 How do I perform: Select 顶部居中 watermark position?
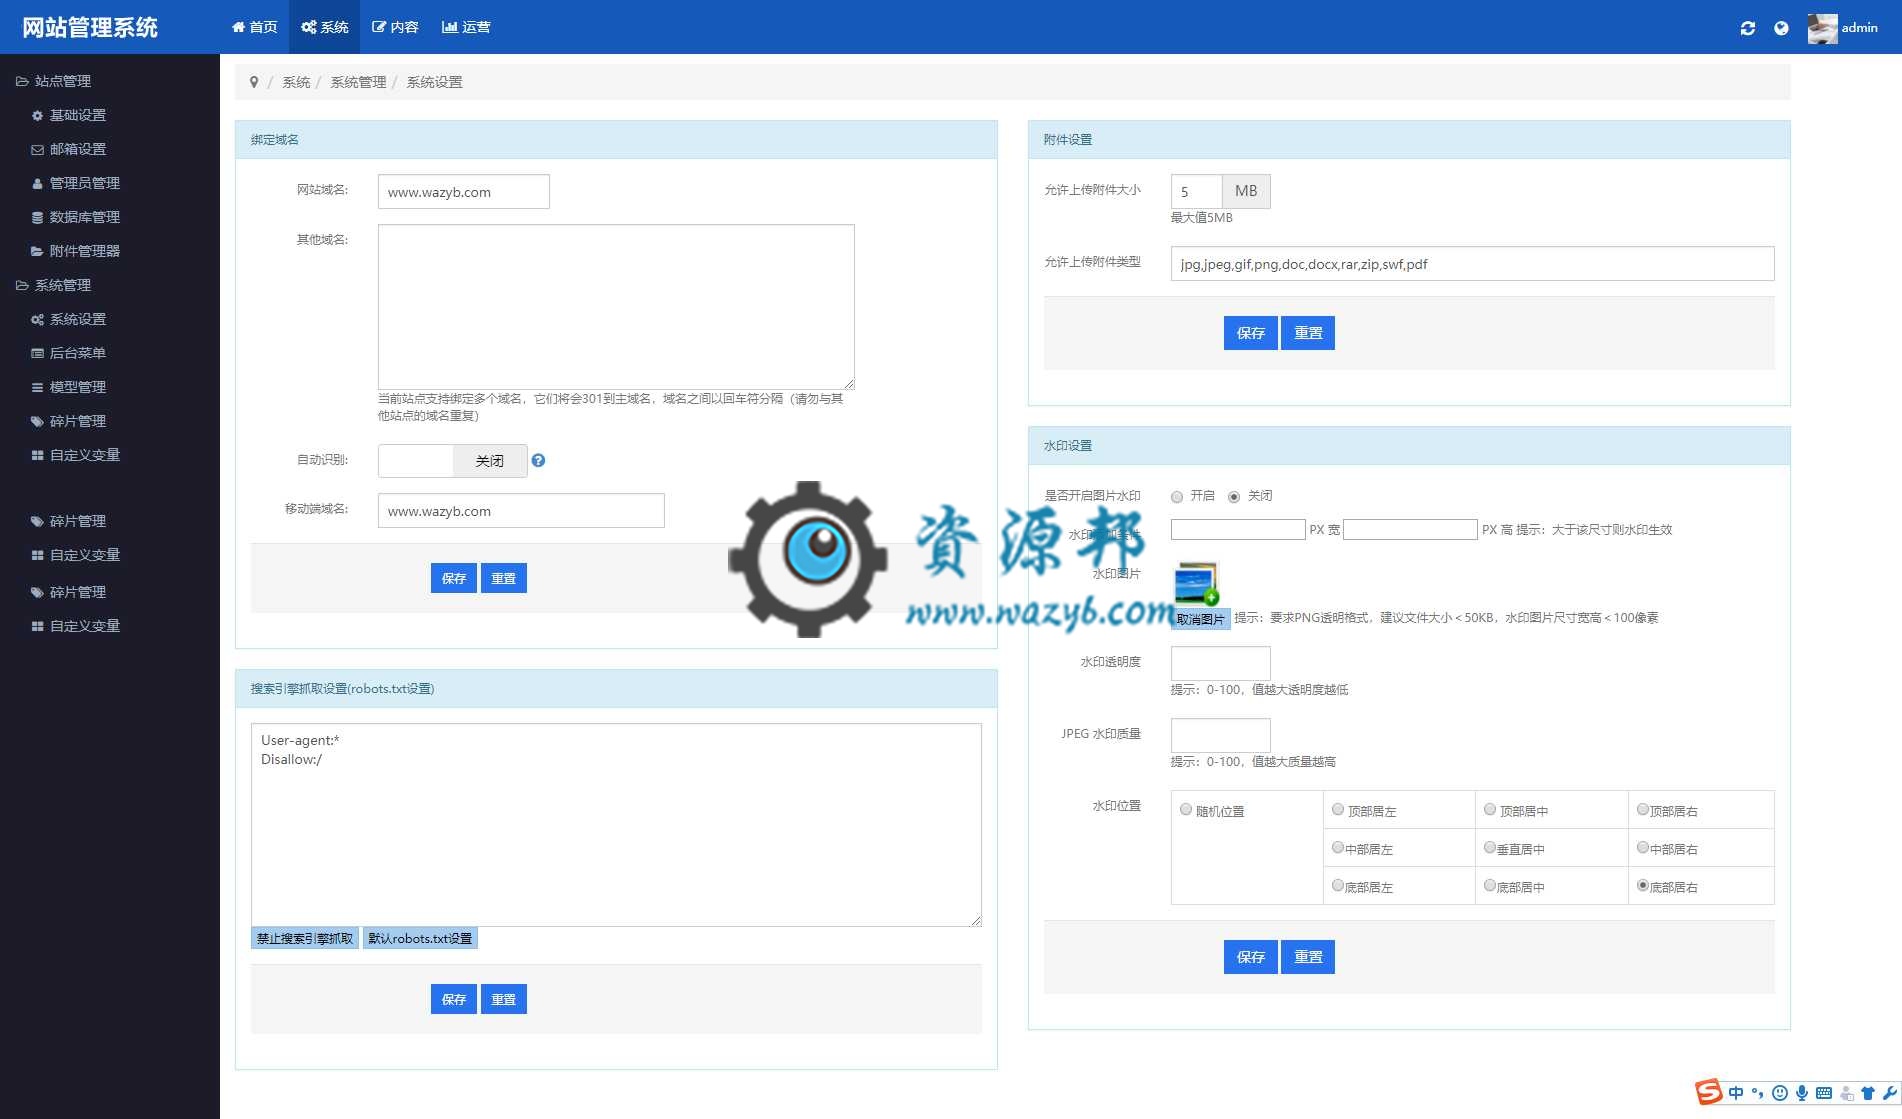point(1490,810)
